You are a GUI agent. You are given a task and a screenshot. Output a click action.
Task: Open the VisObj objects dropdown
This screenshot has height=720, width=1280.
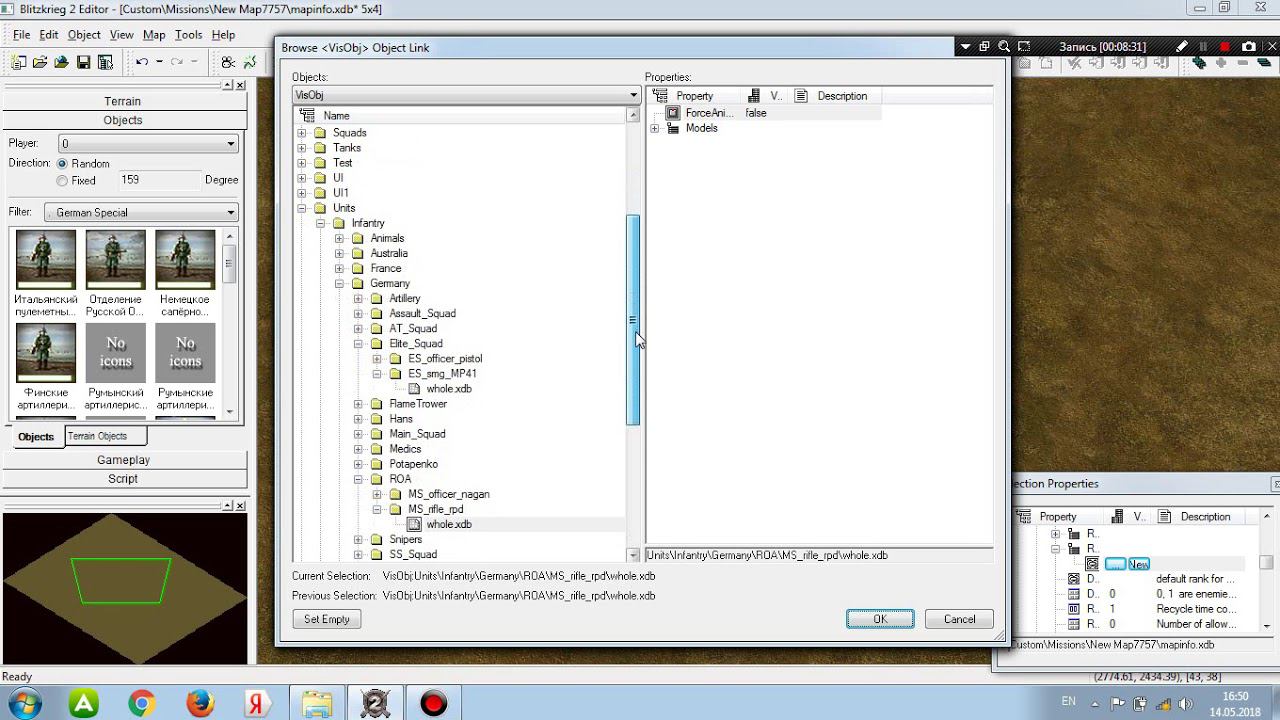pos(467,95)
